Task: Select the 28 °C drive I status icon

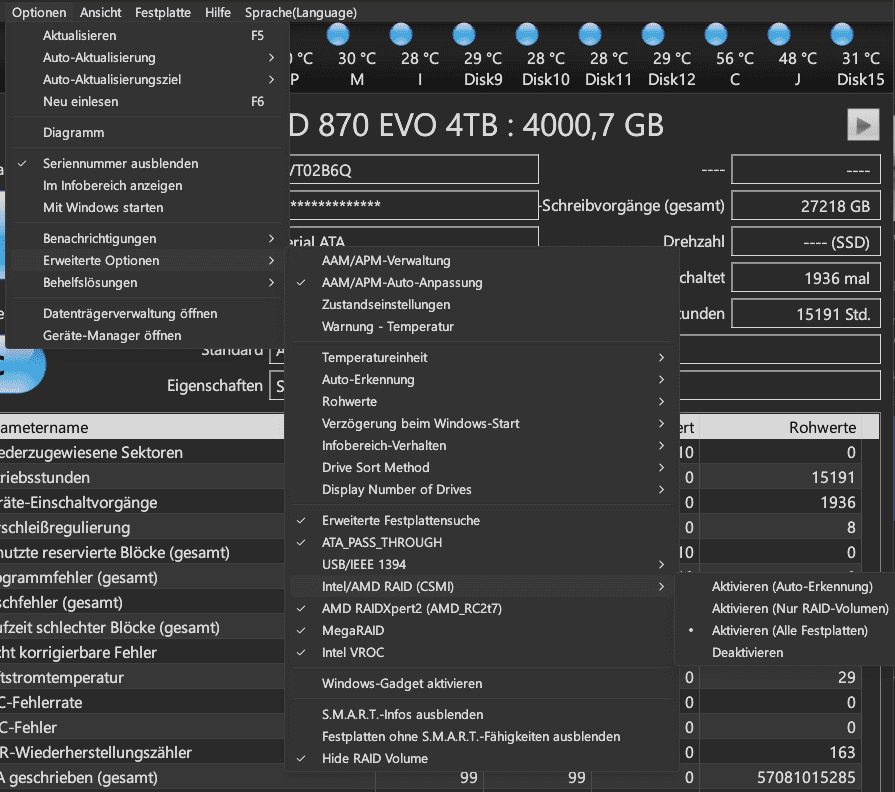Action: [x=401, y=34]
